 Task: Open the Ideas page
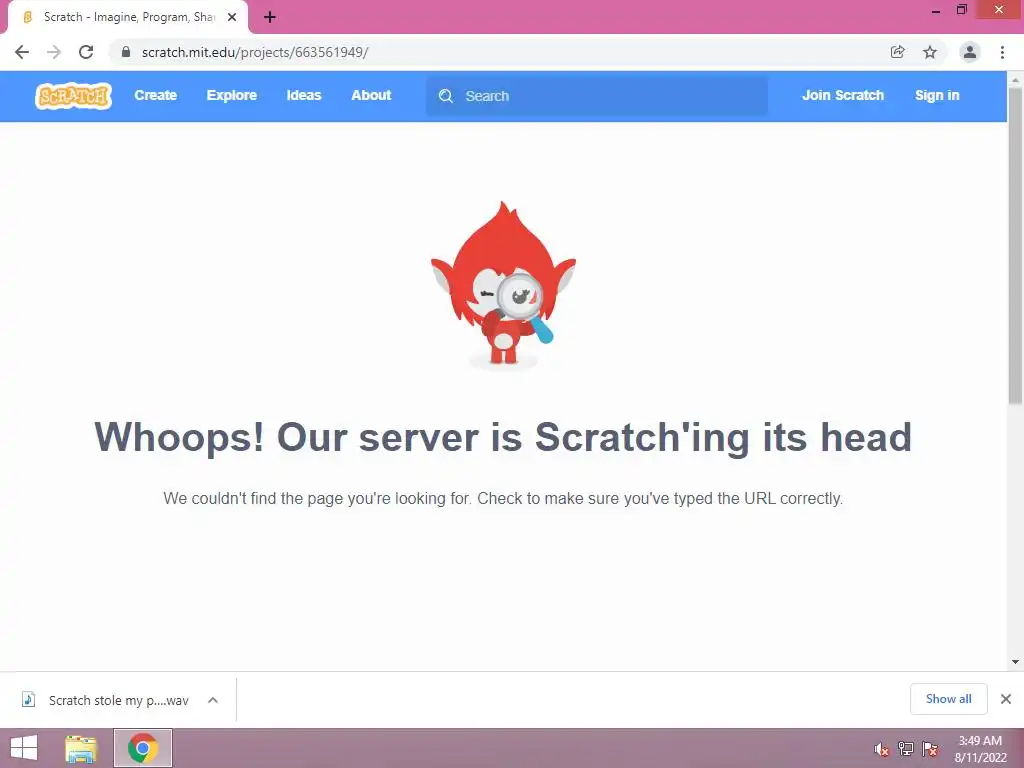point(304,95)
